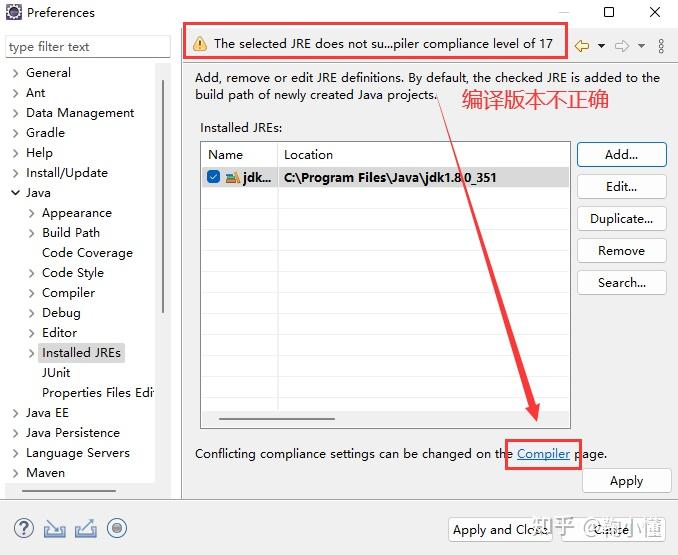
Task: Expand the Maven preferences node
Action: pos(16,473)
